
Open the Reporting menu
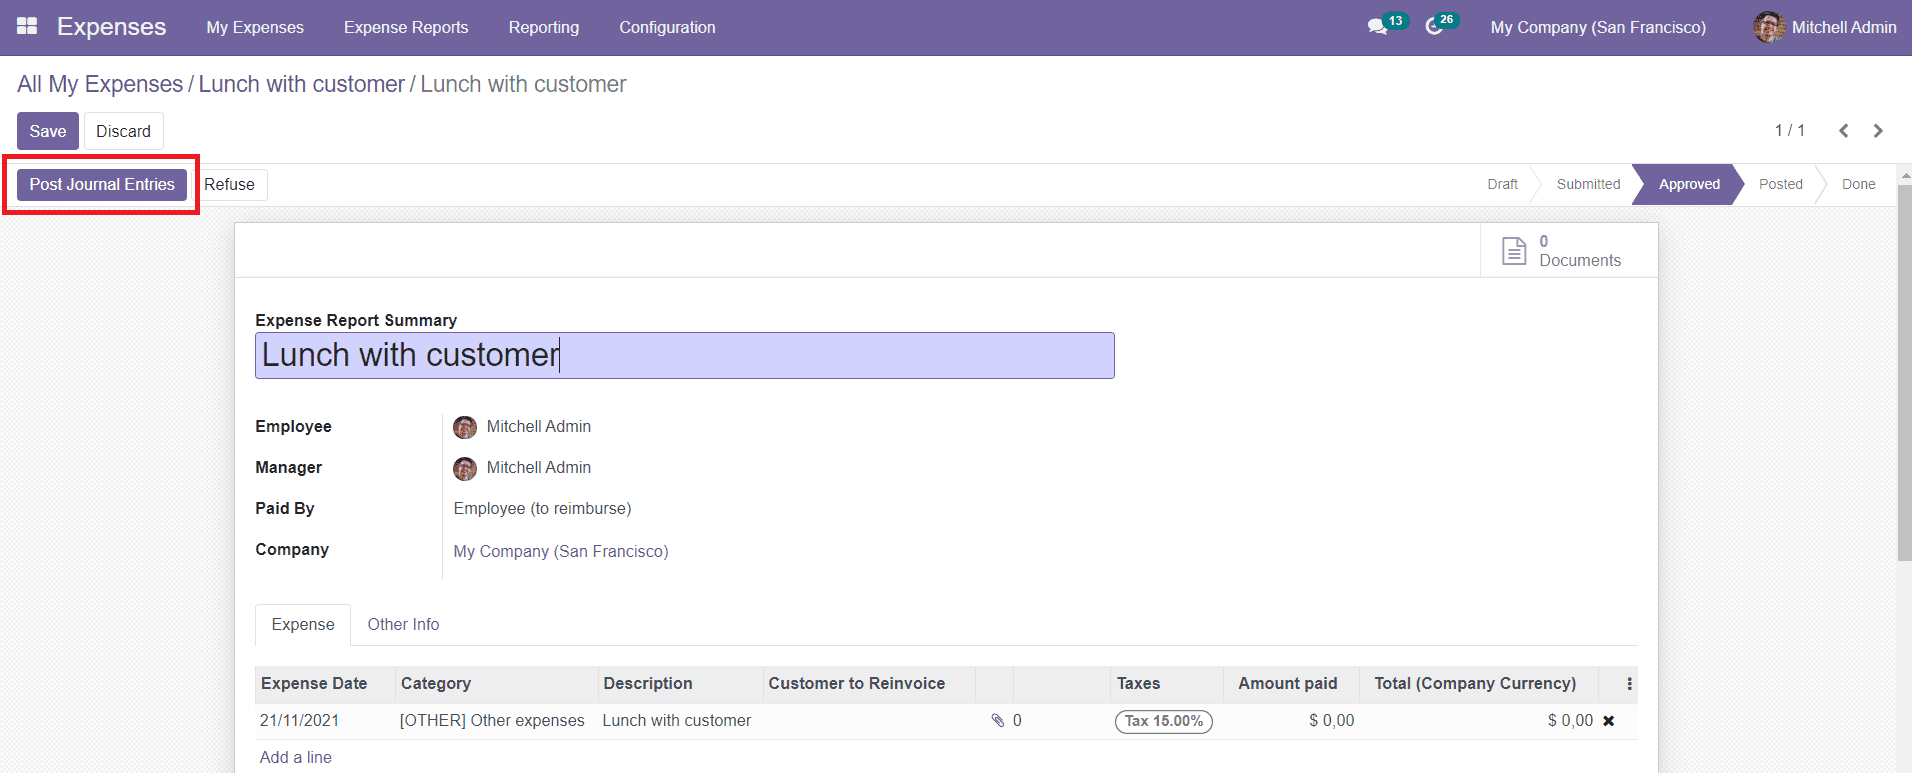pyautogui.click(x=543, y=27)
